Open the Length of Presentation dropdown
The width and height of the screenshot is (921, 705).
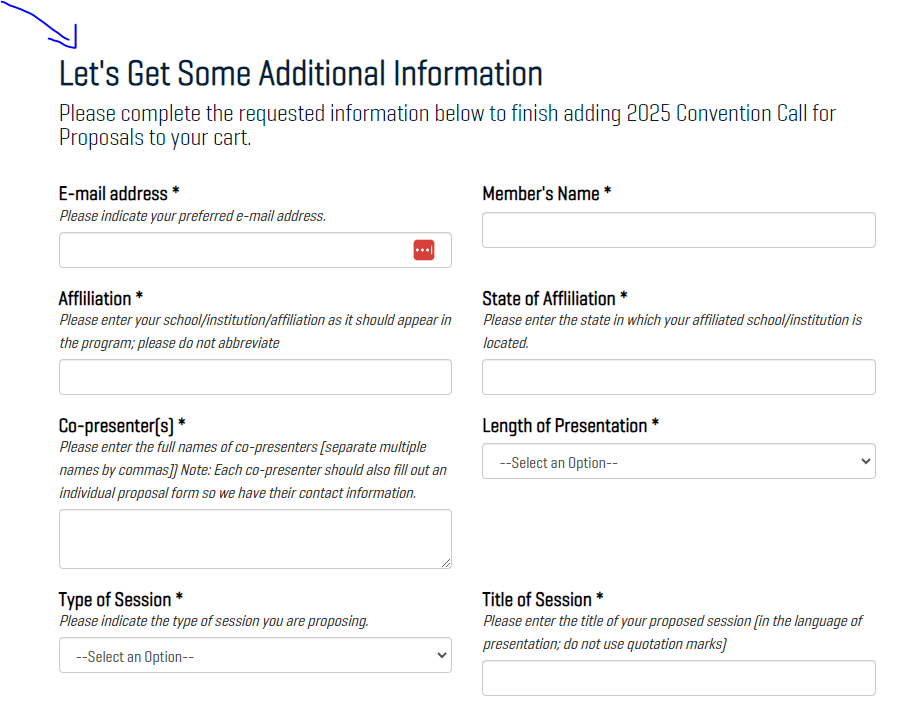click(678, 461)
